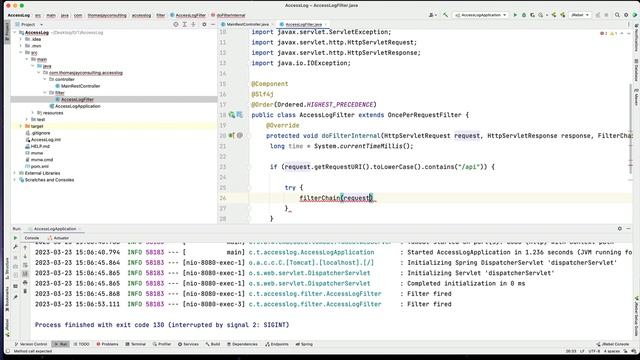Toggle soft-wrap icon in console toolbar
Viewport: 640px width, 360px height.
click(25, 265)
